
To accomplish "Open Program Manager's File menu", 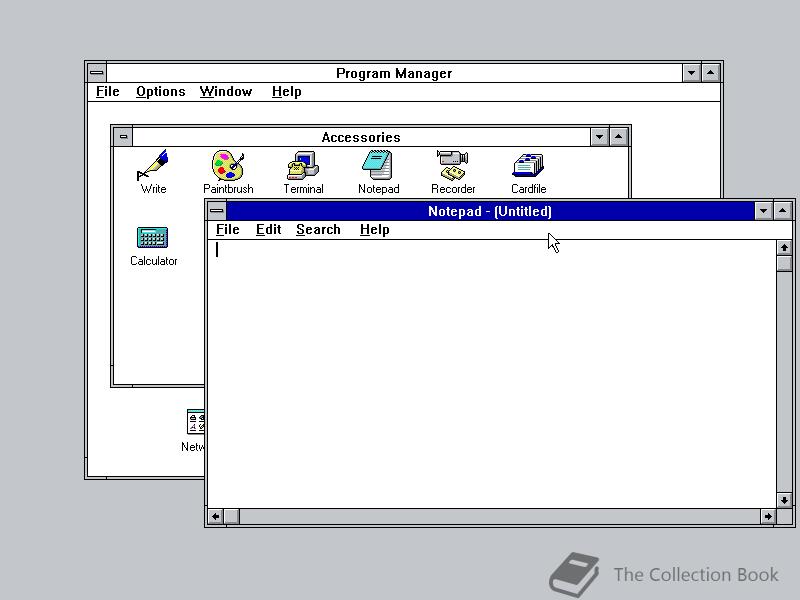I will point(108,92).
